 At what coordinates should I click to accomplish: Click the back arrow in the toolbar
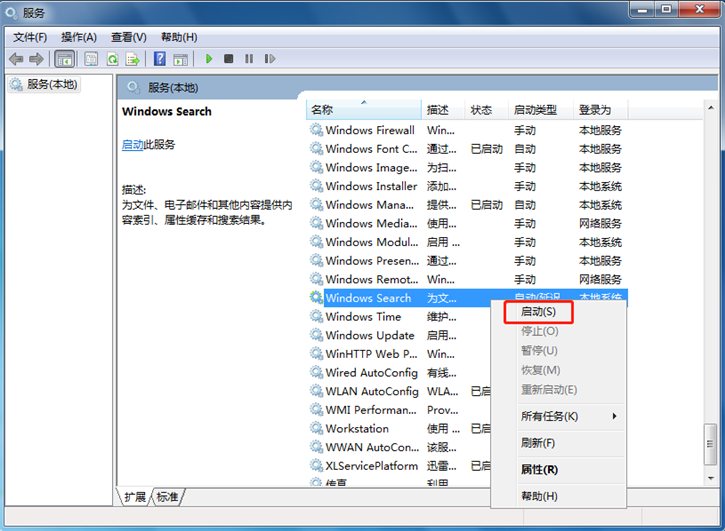click(16, 59)
